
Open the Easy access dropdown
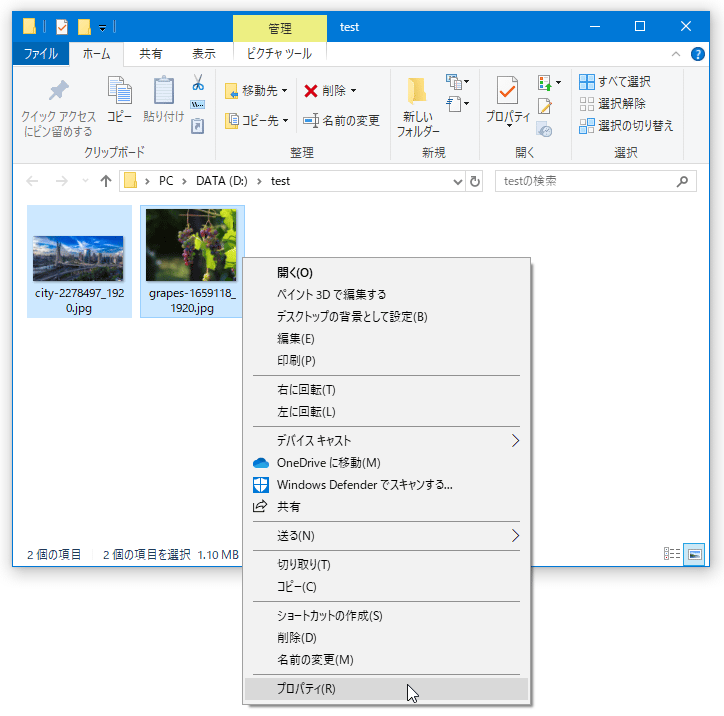tap(457, 104)
